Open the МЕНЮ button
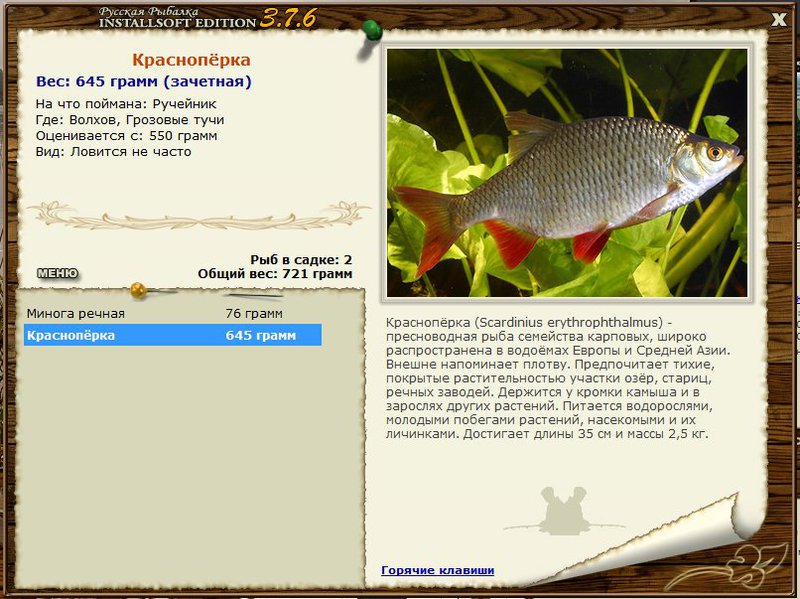This screenshot has width=800, height=599. click(x=58, y=273)
